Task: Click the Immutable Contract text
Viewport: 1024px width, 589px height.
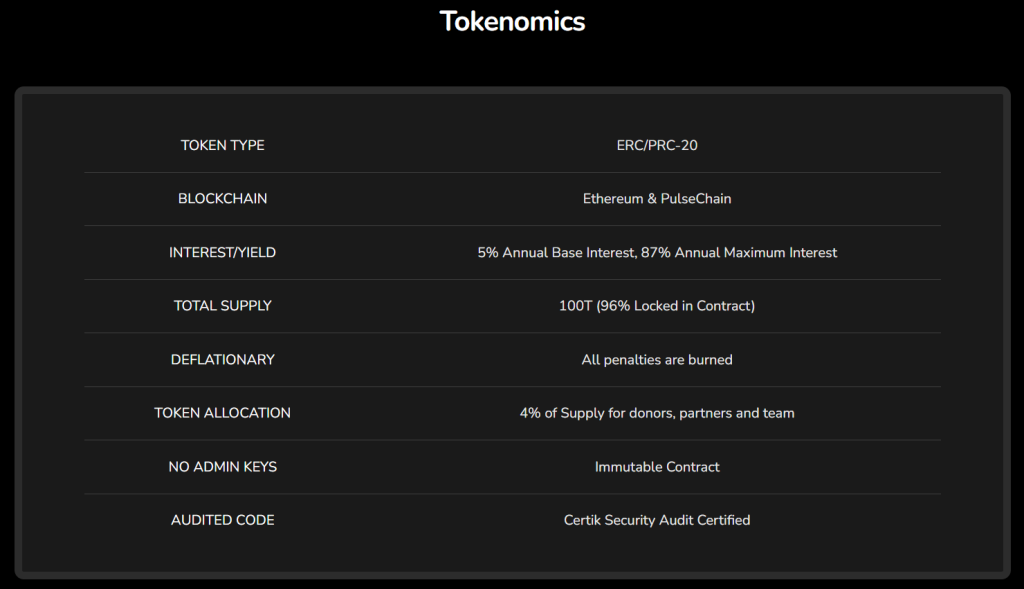Action: coord(657,466)
